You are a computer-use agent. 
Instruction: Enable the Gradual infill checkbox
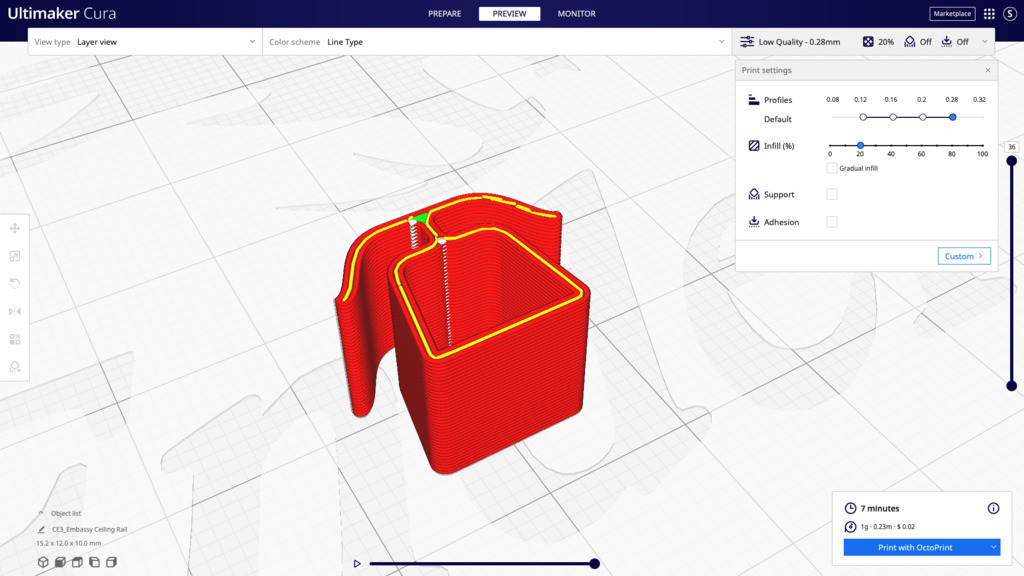831,168
